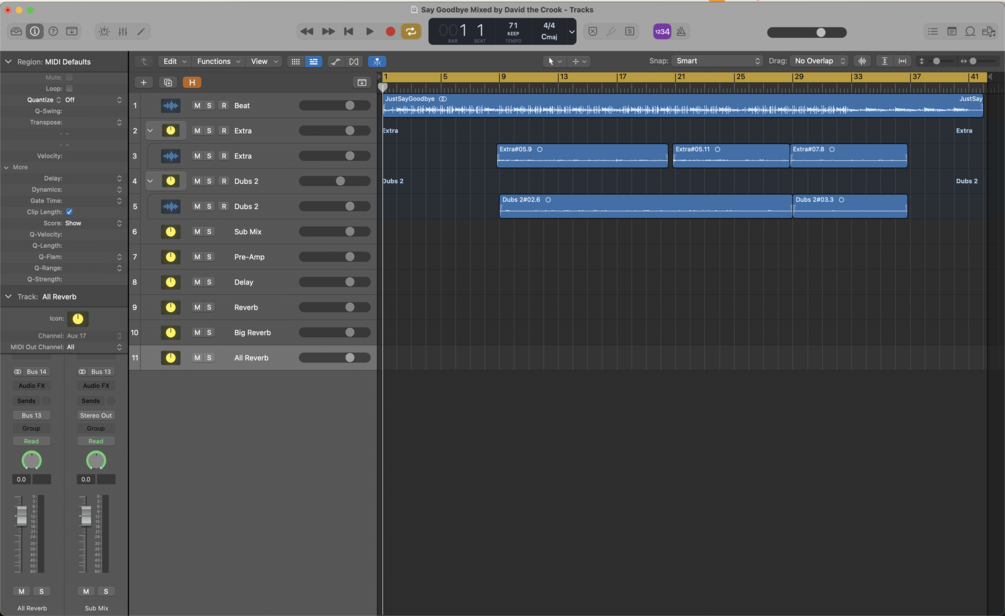Click the Replace mode icon

tap(593, 31)
